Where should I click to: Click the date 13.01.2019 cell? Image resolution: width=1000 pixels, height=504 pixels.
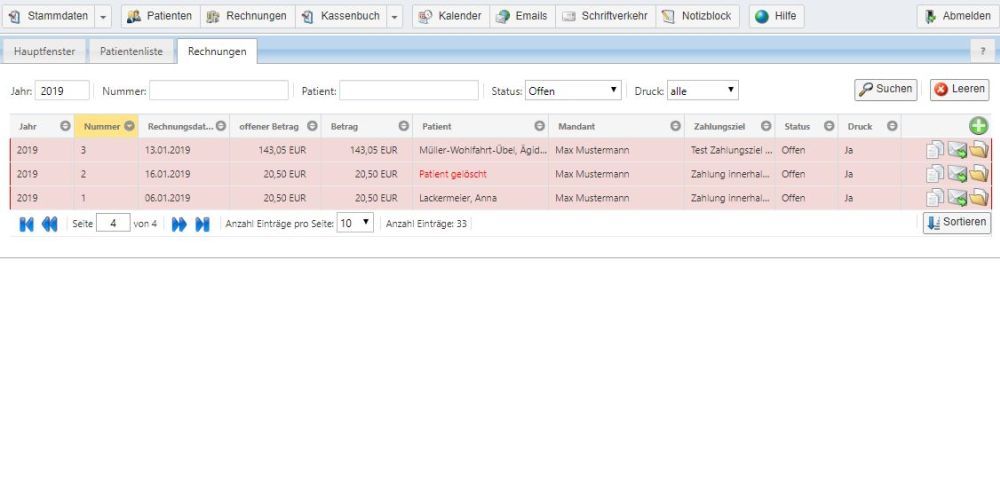click(184, 151)
